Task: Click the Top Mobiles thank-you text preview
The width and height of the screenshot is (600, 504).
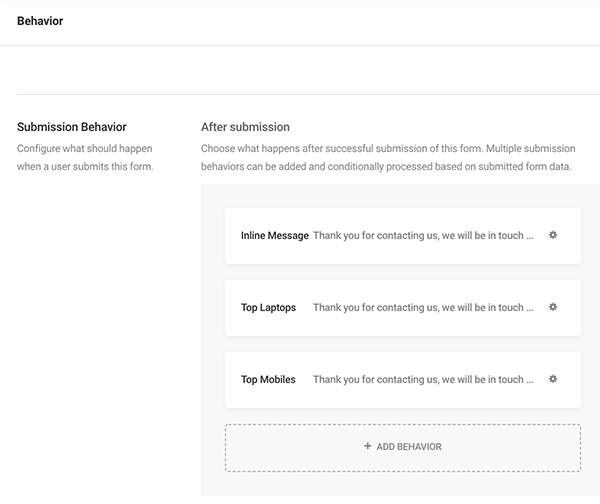Action: point(418,380)
